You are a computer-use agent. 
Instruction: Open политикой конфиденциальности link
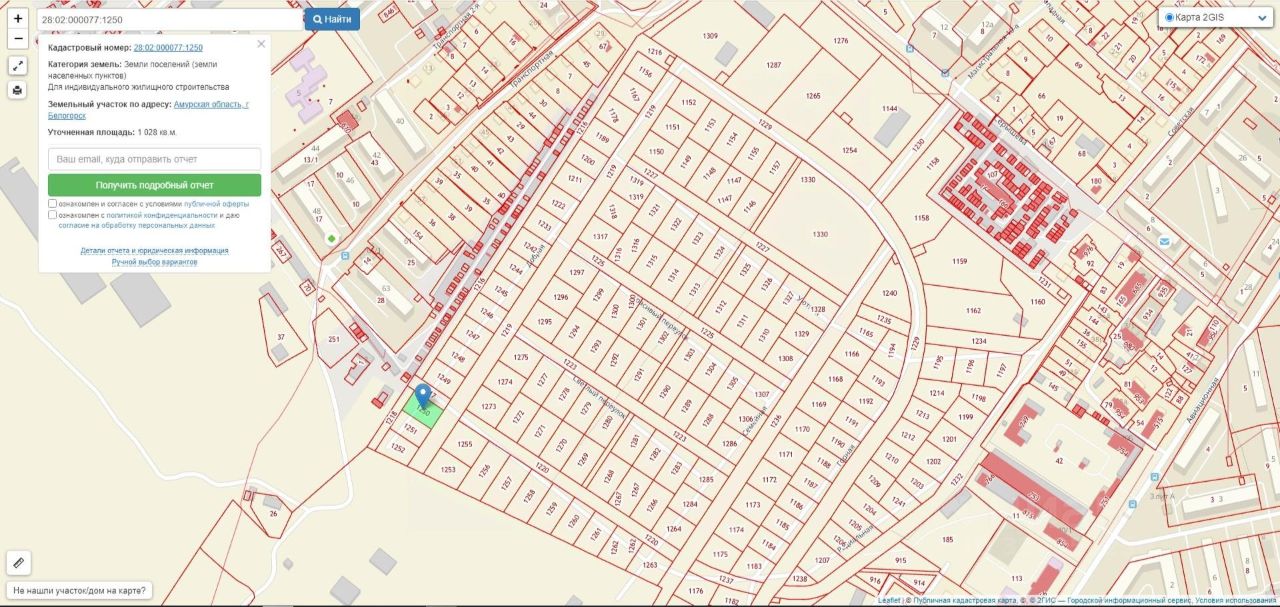click(x=162, y=214)
